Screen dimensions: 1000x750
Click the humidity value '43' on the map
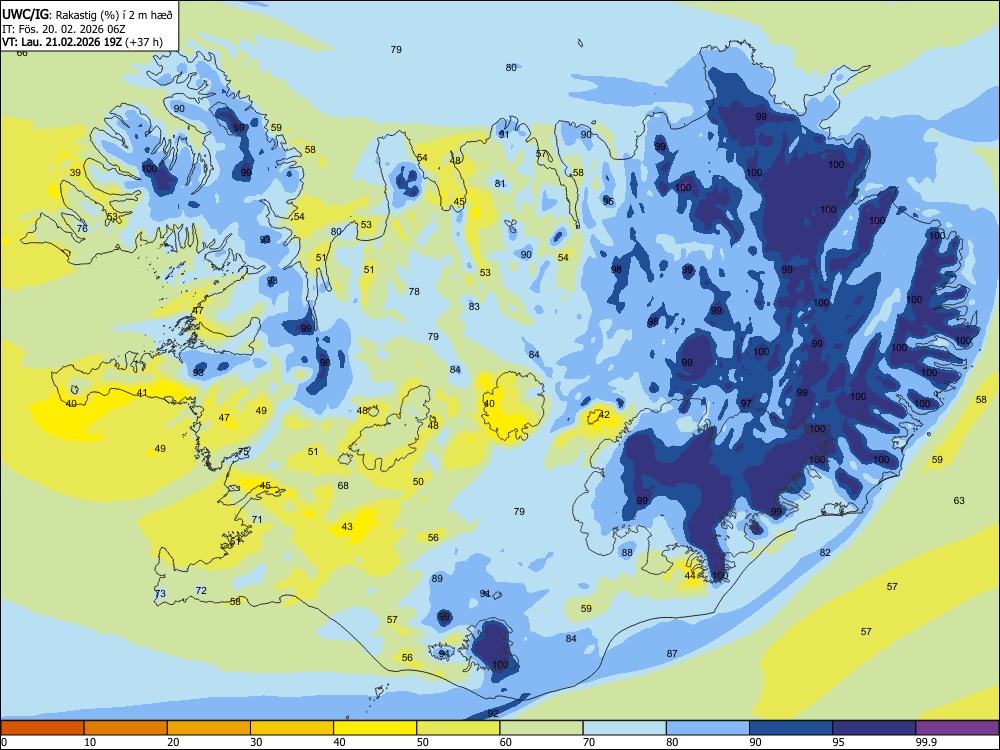(x=347, y=527)
